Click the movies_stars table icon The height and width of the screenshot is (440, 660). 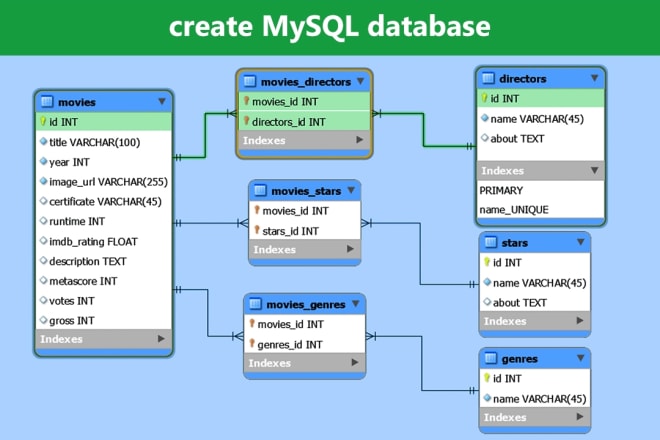pyautogui.click(x=260, y=191)
